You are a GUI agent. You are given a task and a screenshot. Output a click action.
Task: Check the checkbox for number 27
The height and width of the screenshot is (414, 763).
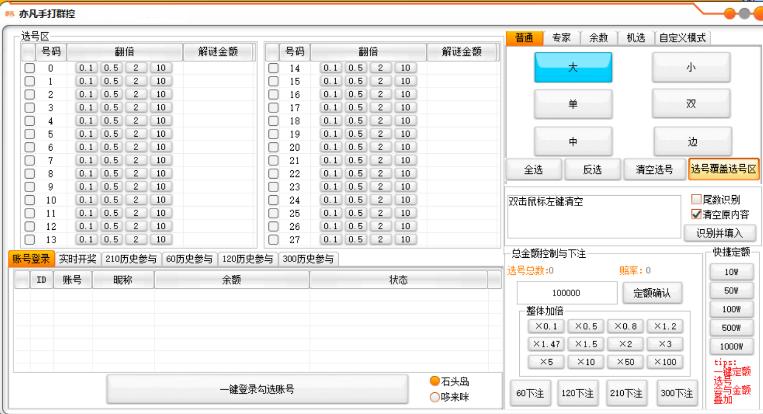click(x=273, y=239)
